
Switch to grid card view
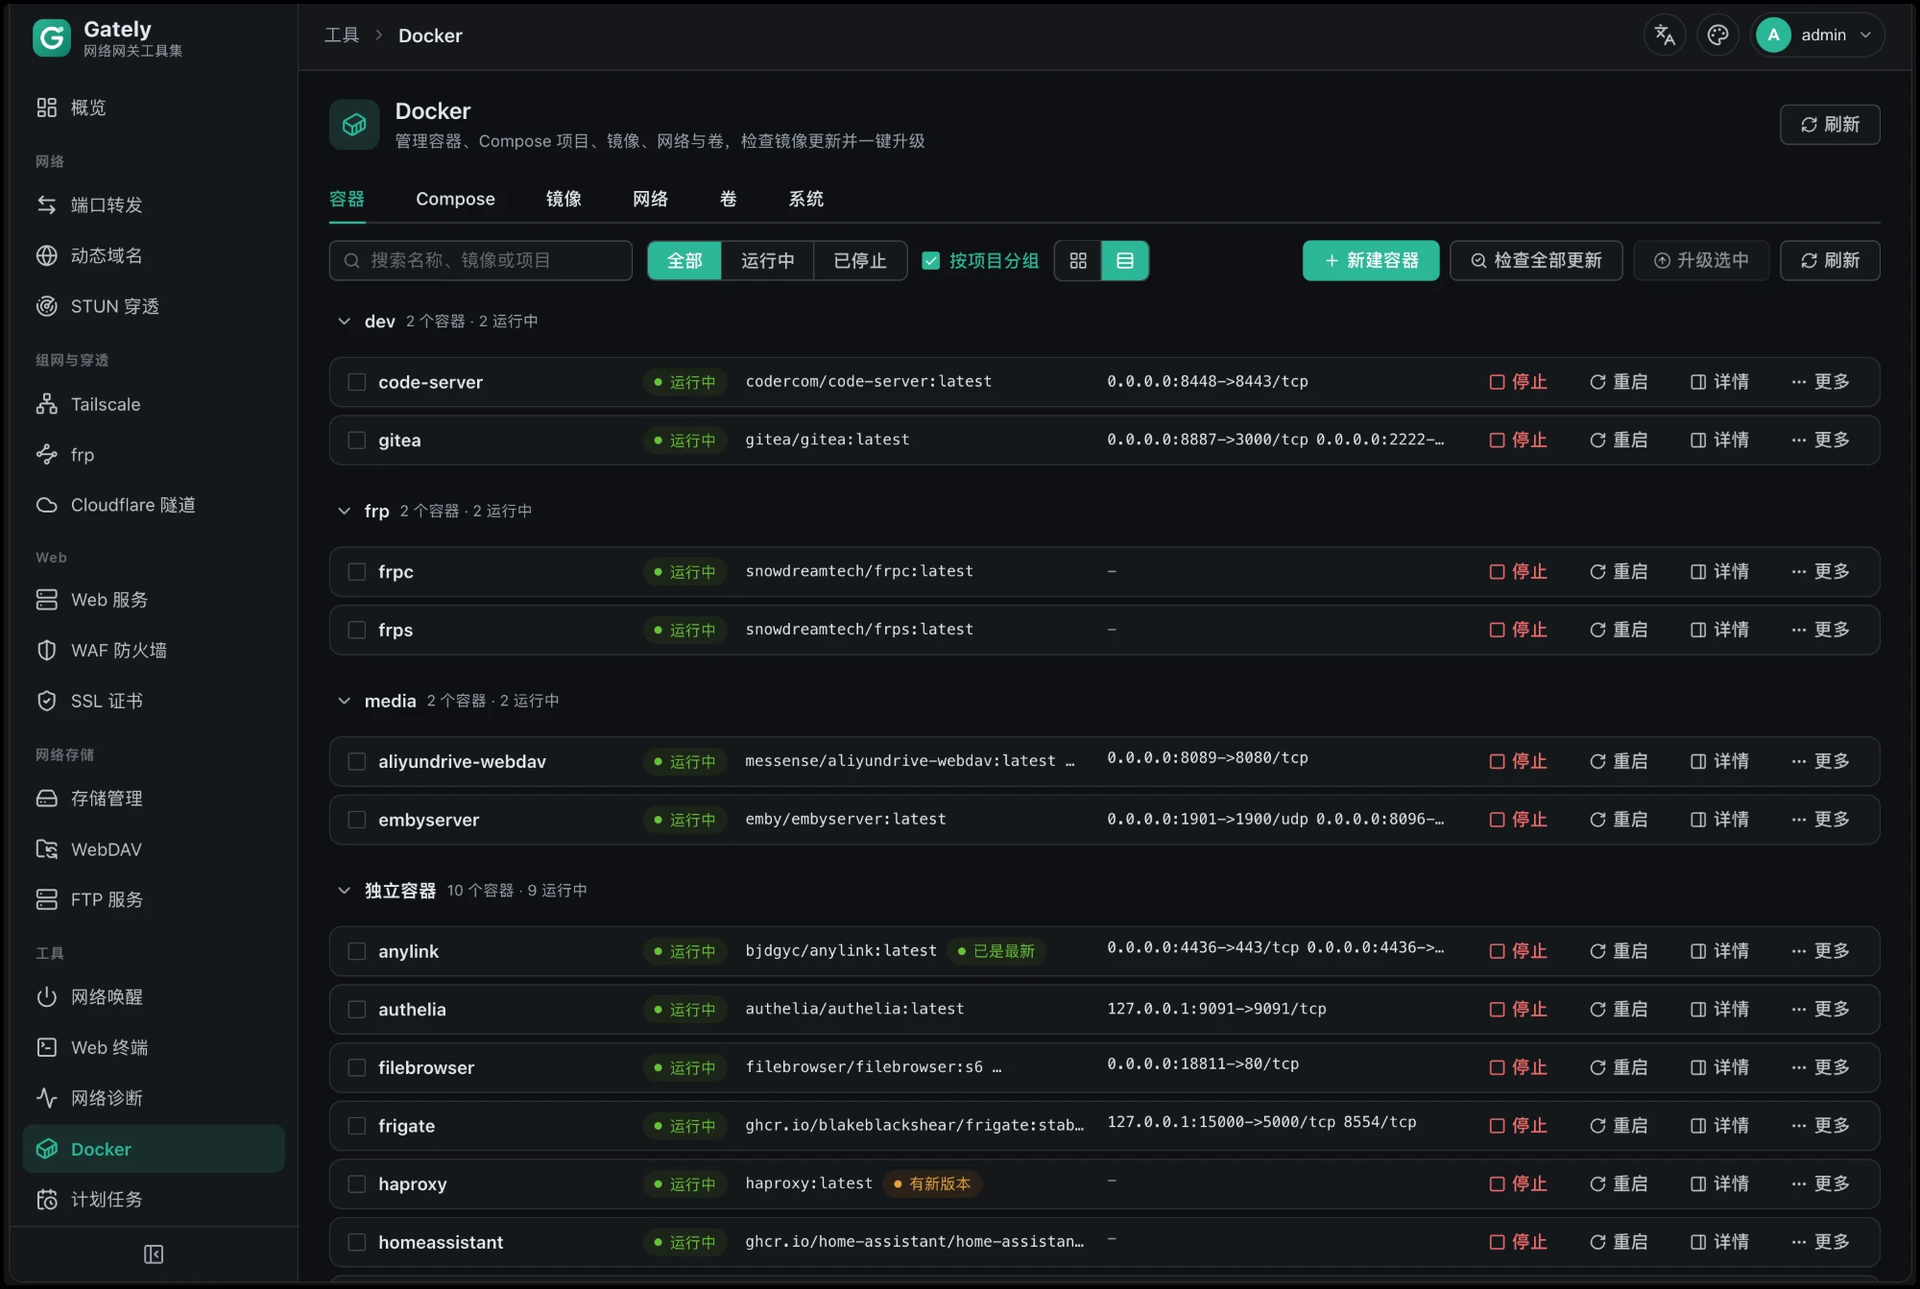click(x=1078, y=261)
